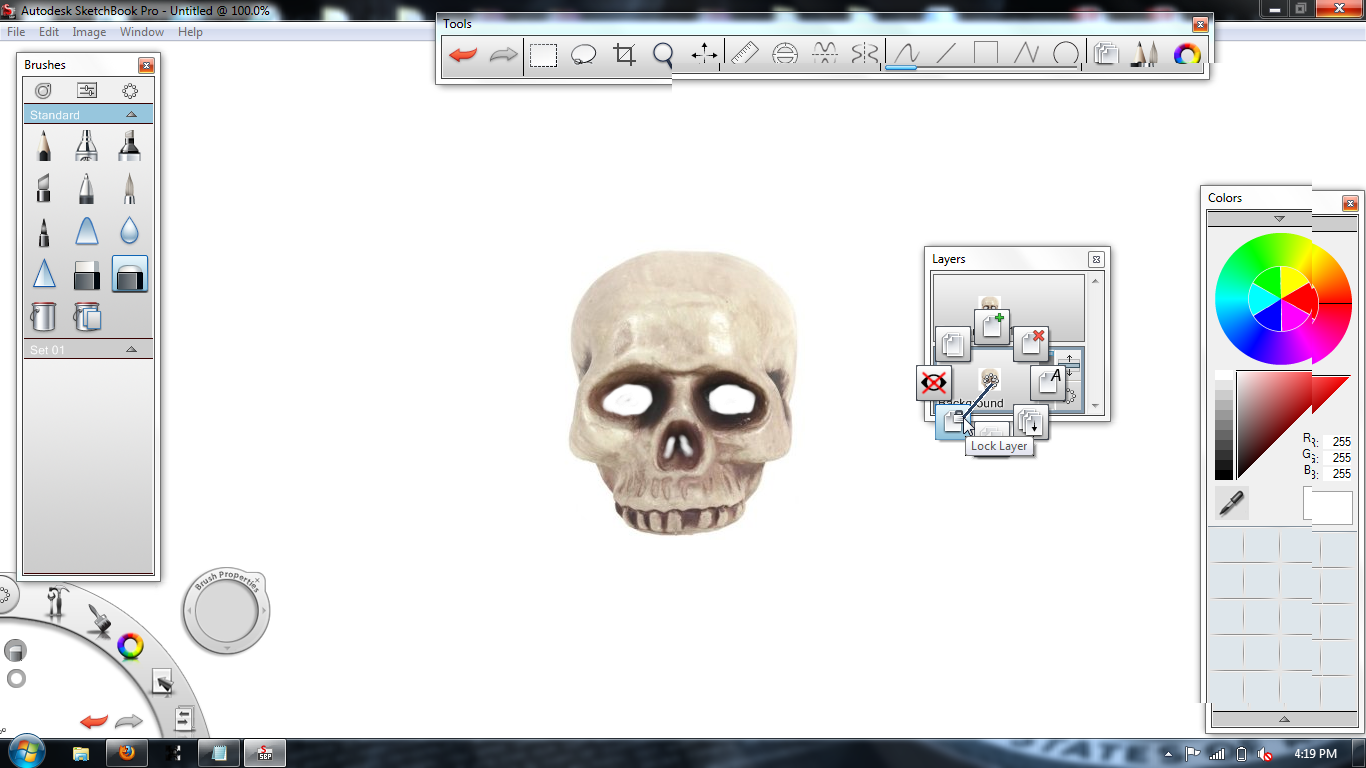Select the Ballpoint pen brush

click(87, 188)
